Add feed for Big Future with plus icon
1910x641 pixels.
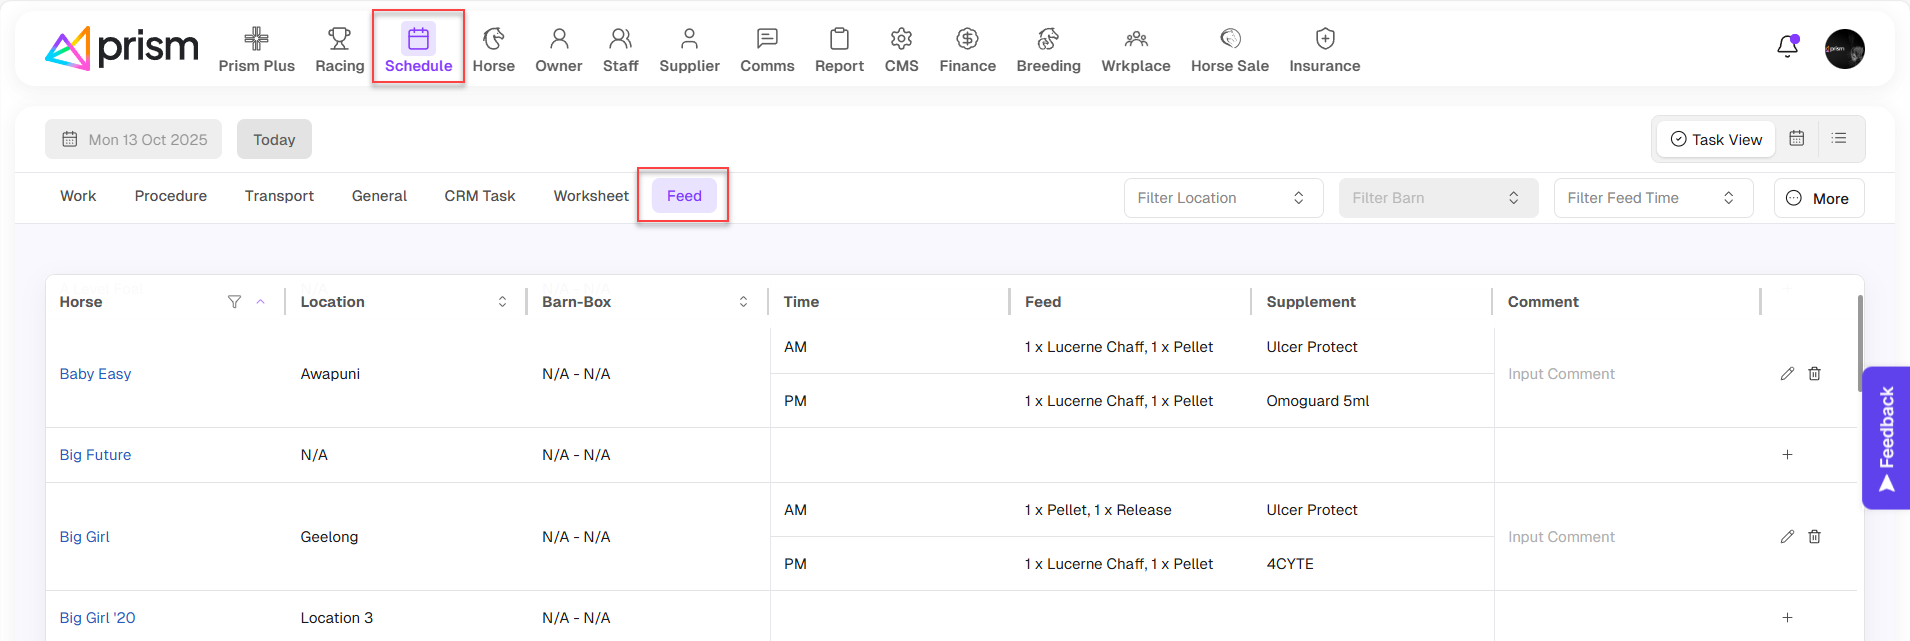point(1787,455)
